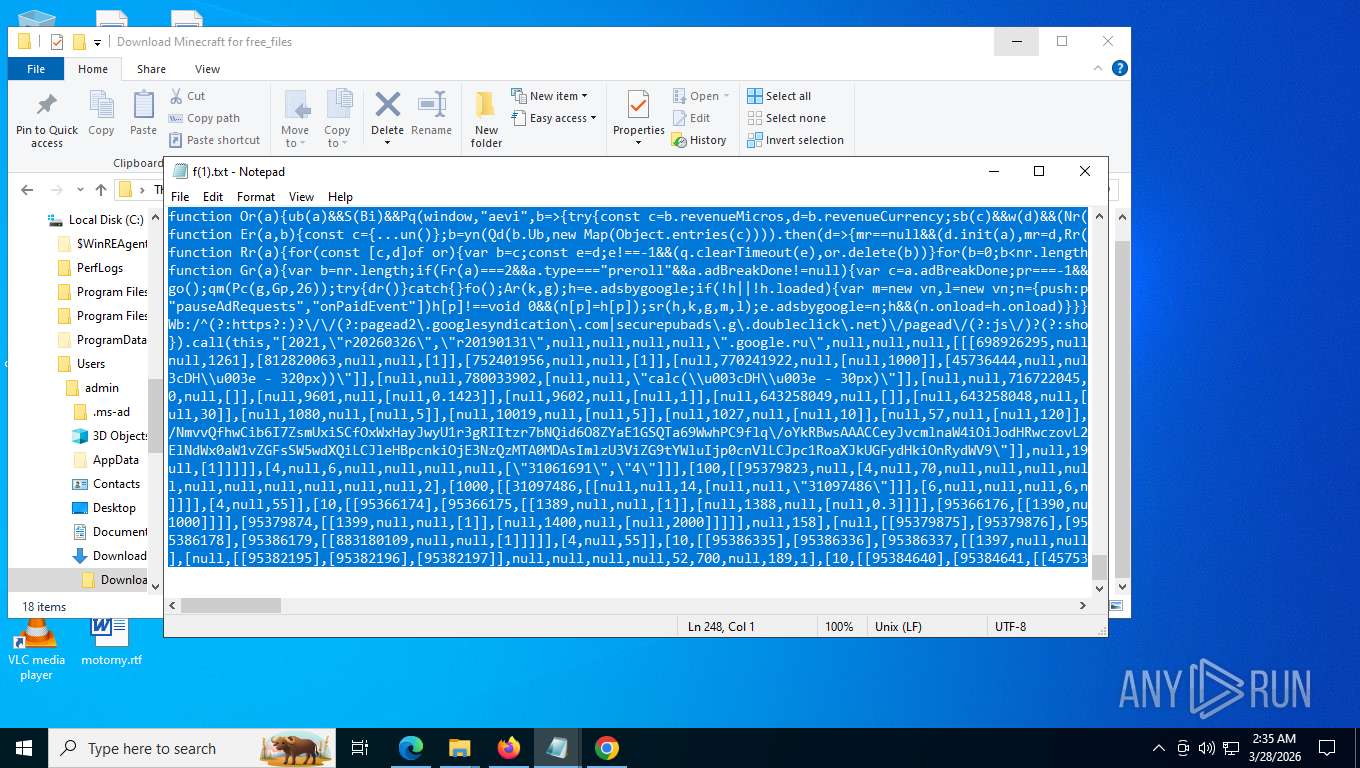Select admin folder in tree
This screenshot has height=768, width=1360.
(93, 388)
